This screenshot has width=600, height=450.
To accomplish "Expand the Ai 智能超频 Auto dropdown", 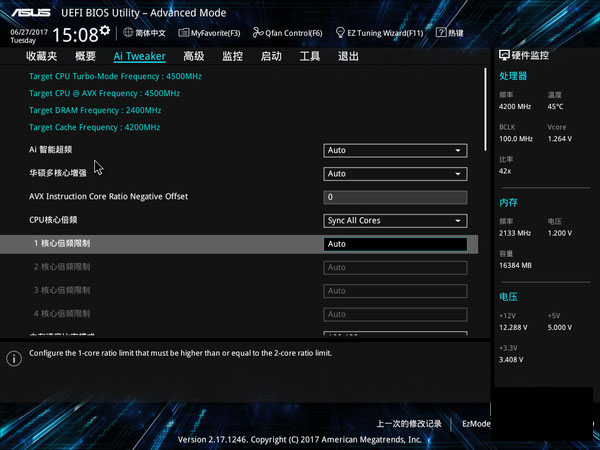I will pyautogui.click(x=395, y=150).
